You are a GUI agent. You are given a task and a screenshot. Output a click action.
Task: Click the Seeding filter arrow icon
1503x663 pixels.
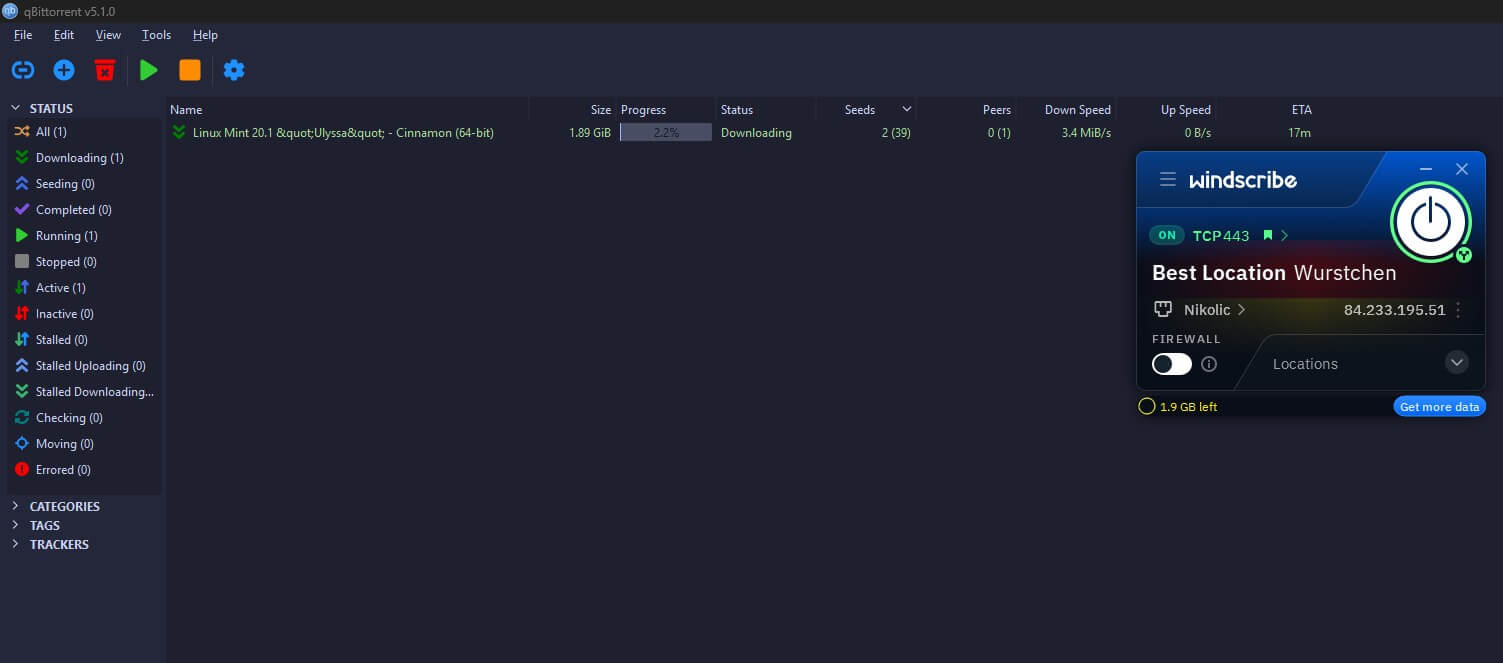22,184
